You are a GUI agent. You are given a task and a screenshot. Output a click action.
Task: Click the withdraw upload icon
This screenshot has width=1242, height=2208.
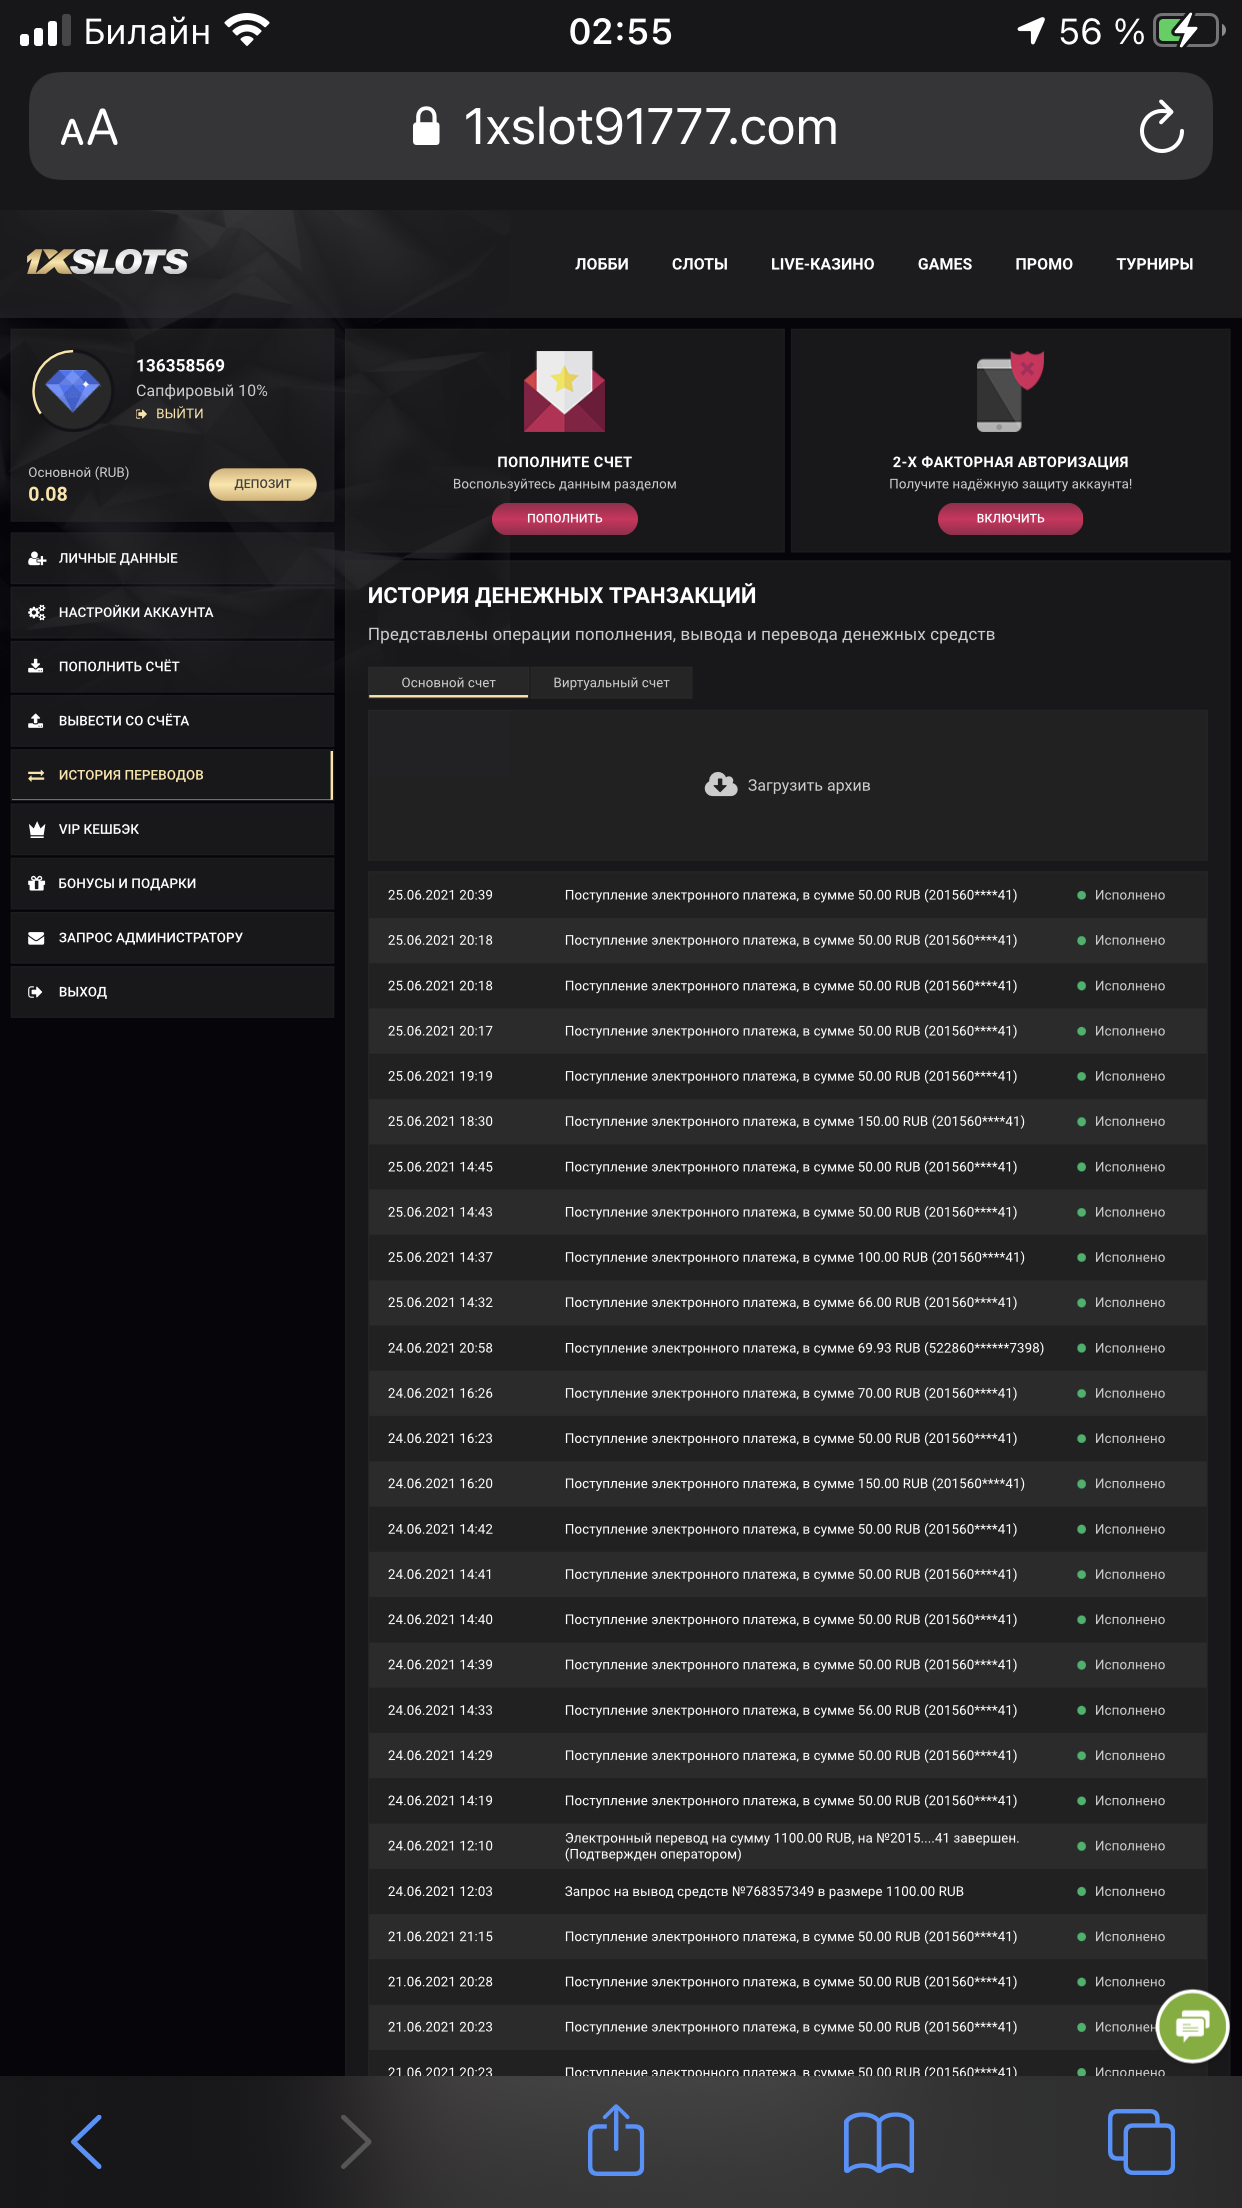click(x=36, y=720)
